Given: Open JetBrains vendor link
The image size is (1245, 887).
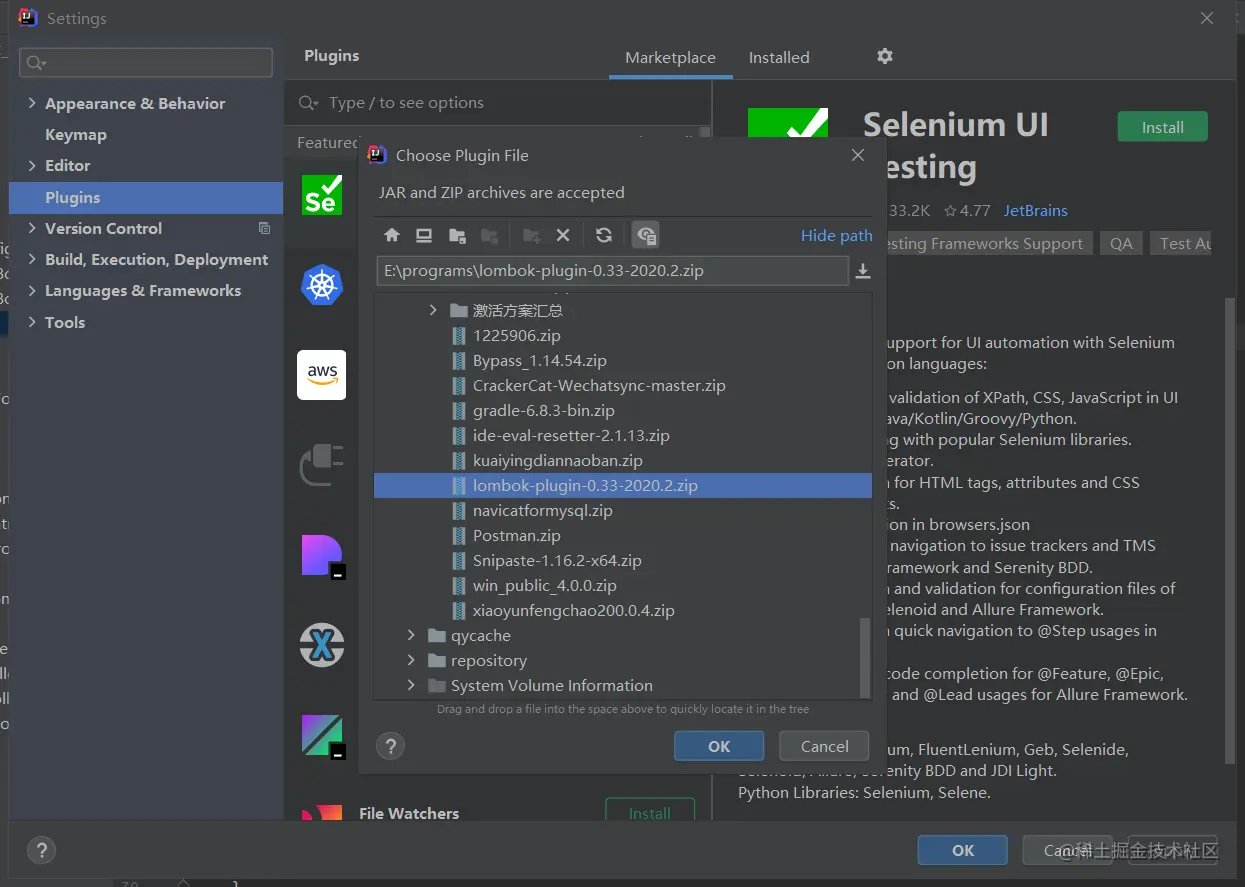Looking at the screenshot, I should click(1036, 210).
